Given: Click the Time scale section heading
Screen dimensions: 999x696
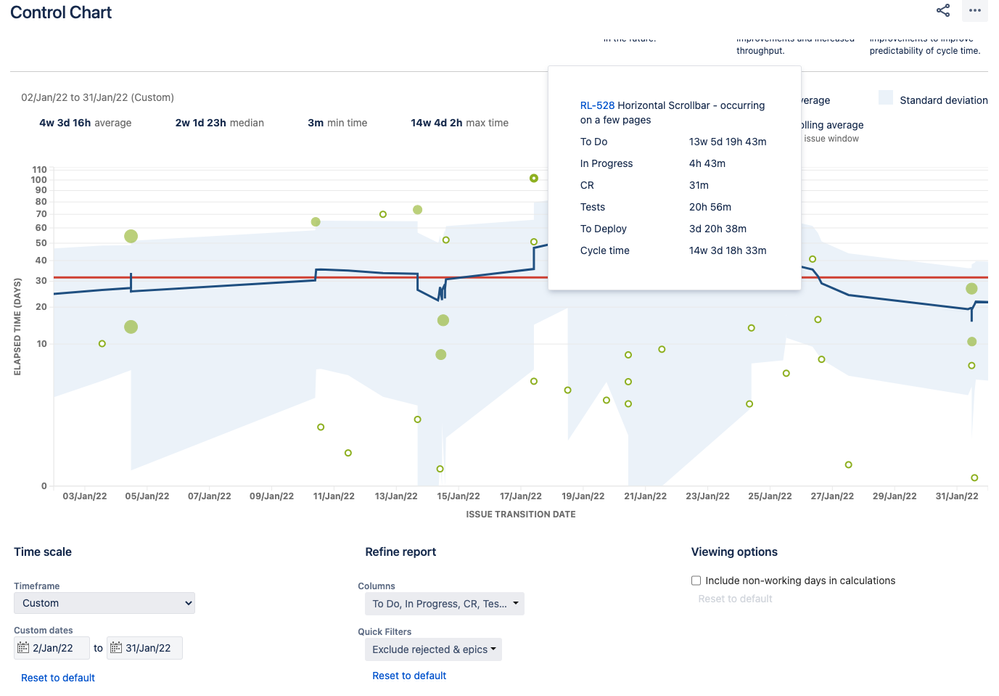Looking at the screenshot, I should (43, 552).
